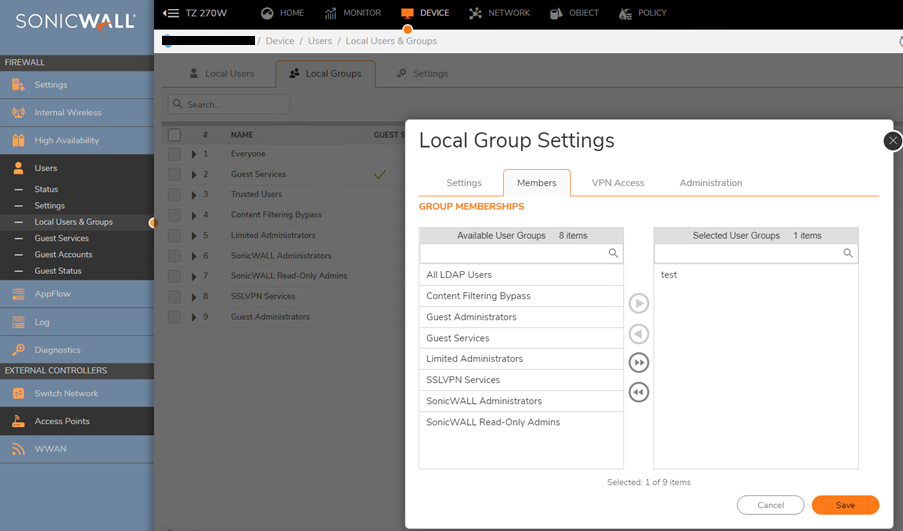Viewport: 903px width, 531px height.
Task: Open the Administration tab in dialog
Action: [710, 183]
